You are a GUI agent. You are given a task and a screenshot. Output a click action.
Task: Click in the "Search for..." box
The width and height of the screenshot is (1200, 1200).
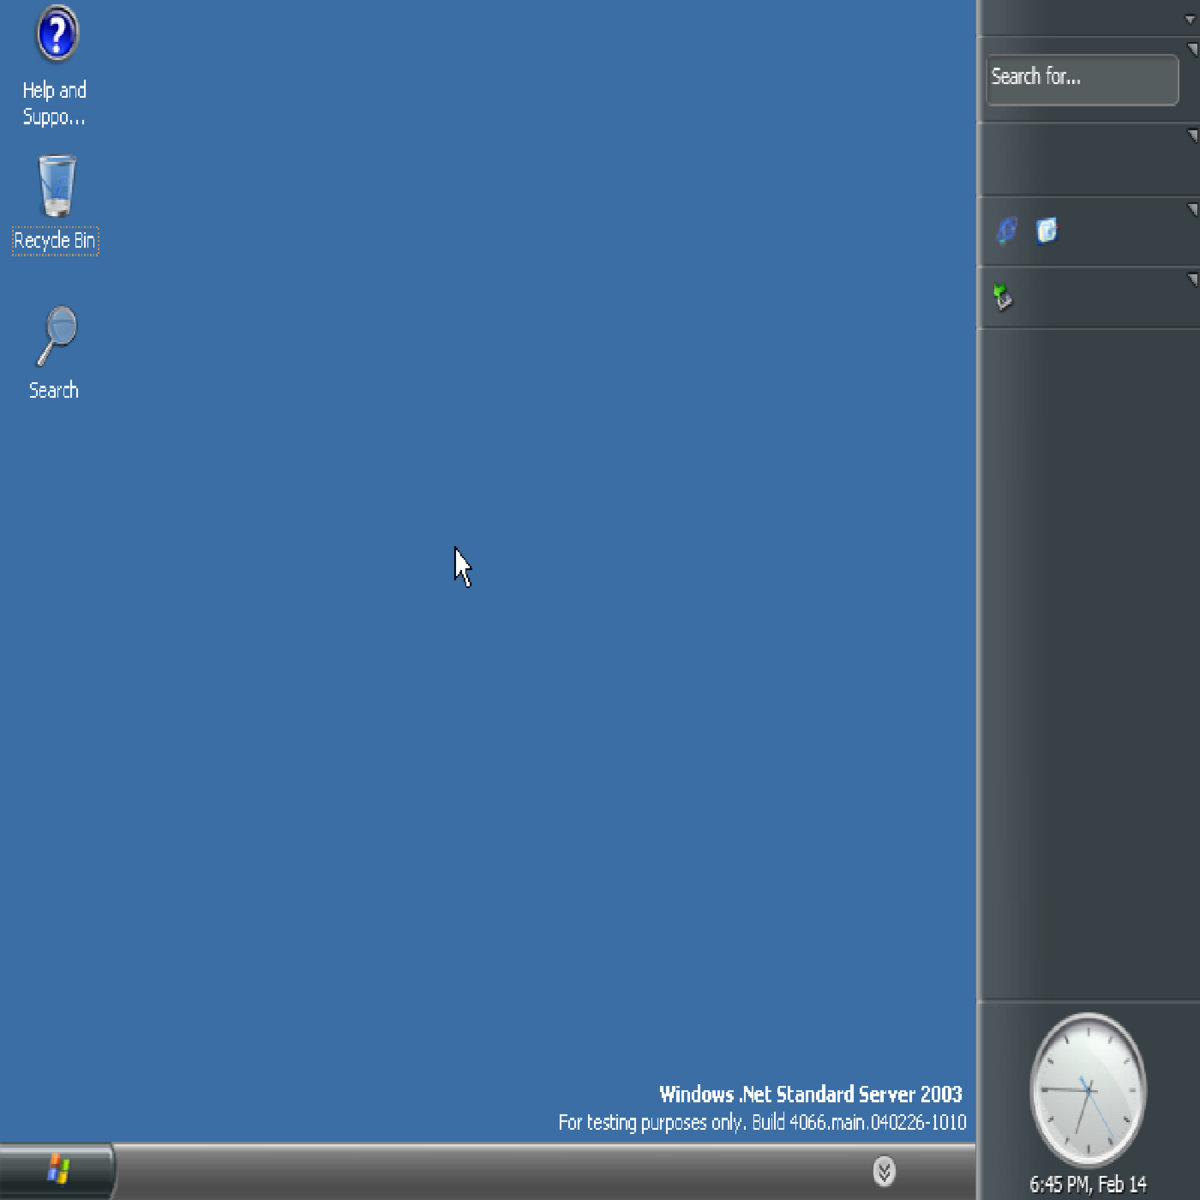pyautogui.click(x=1081, y=78)
